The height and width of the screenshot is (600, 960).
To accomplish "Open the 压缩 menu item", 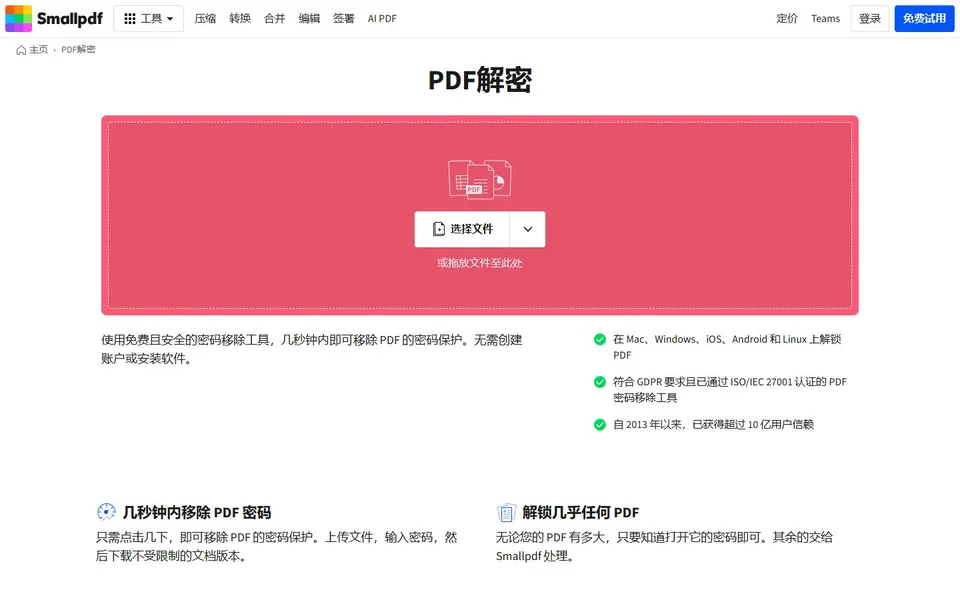I will pyautogui.click(x=205, y=19).
